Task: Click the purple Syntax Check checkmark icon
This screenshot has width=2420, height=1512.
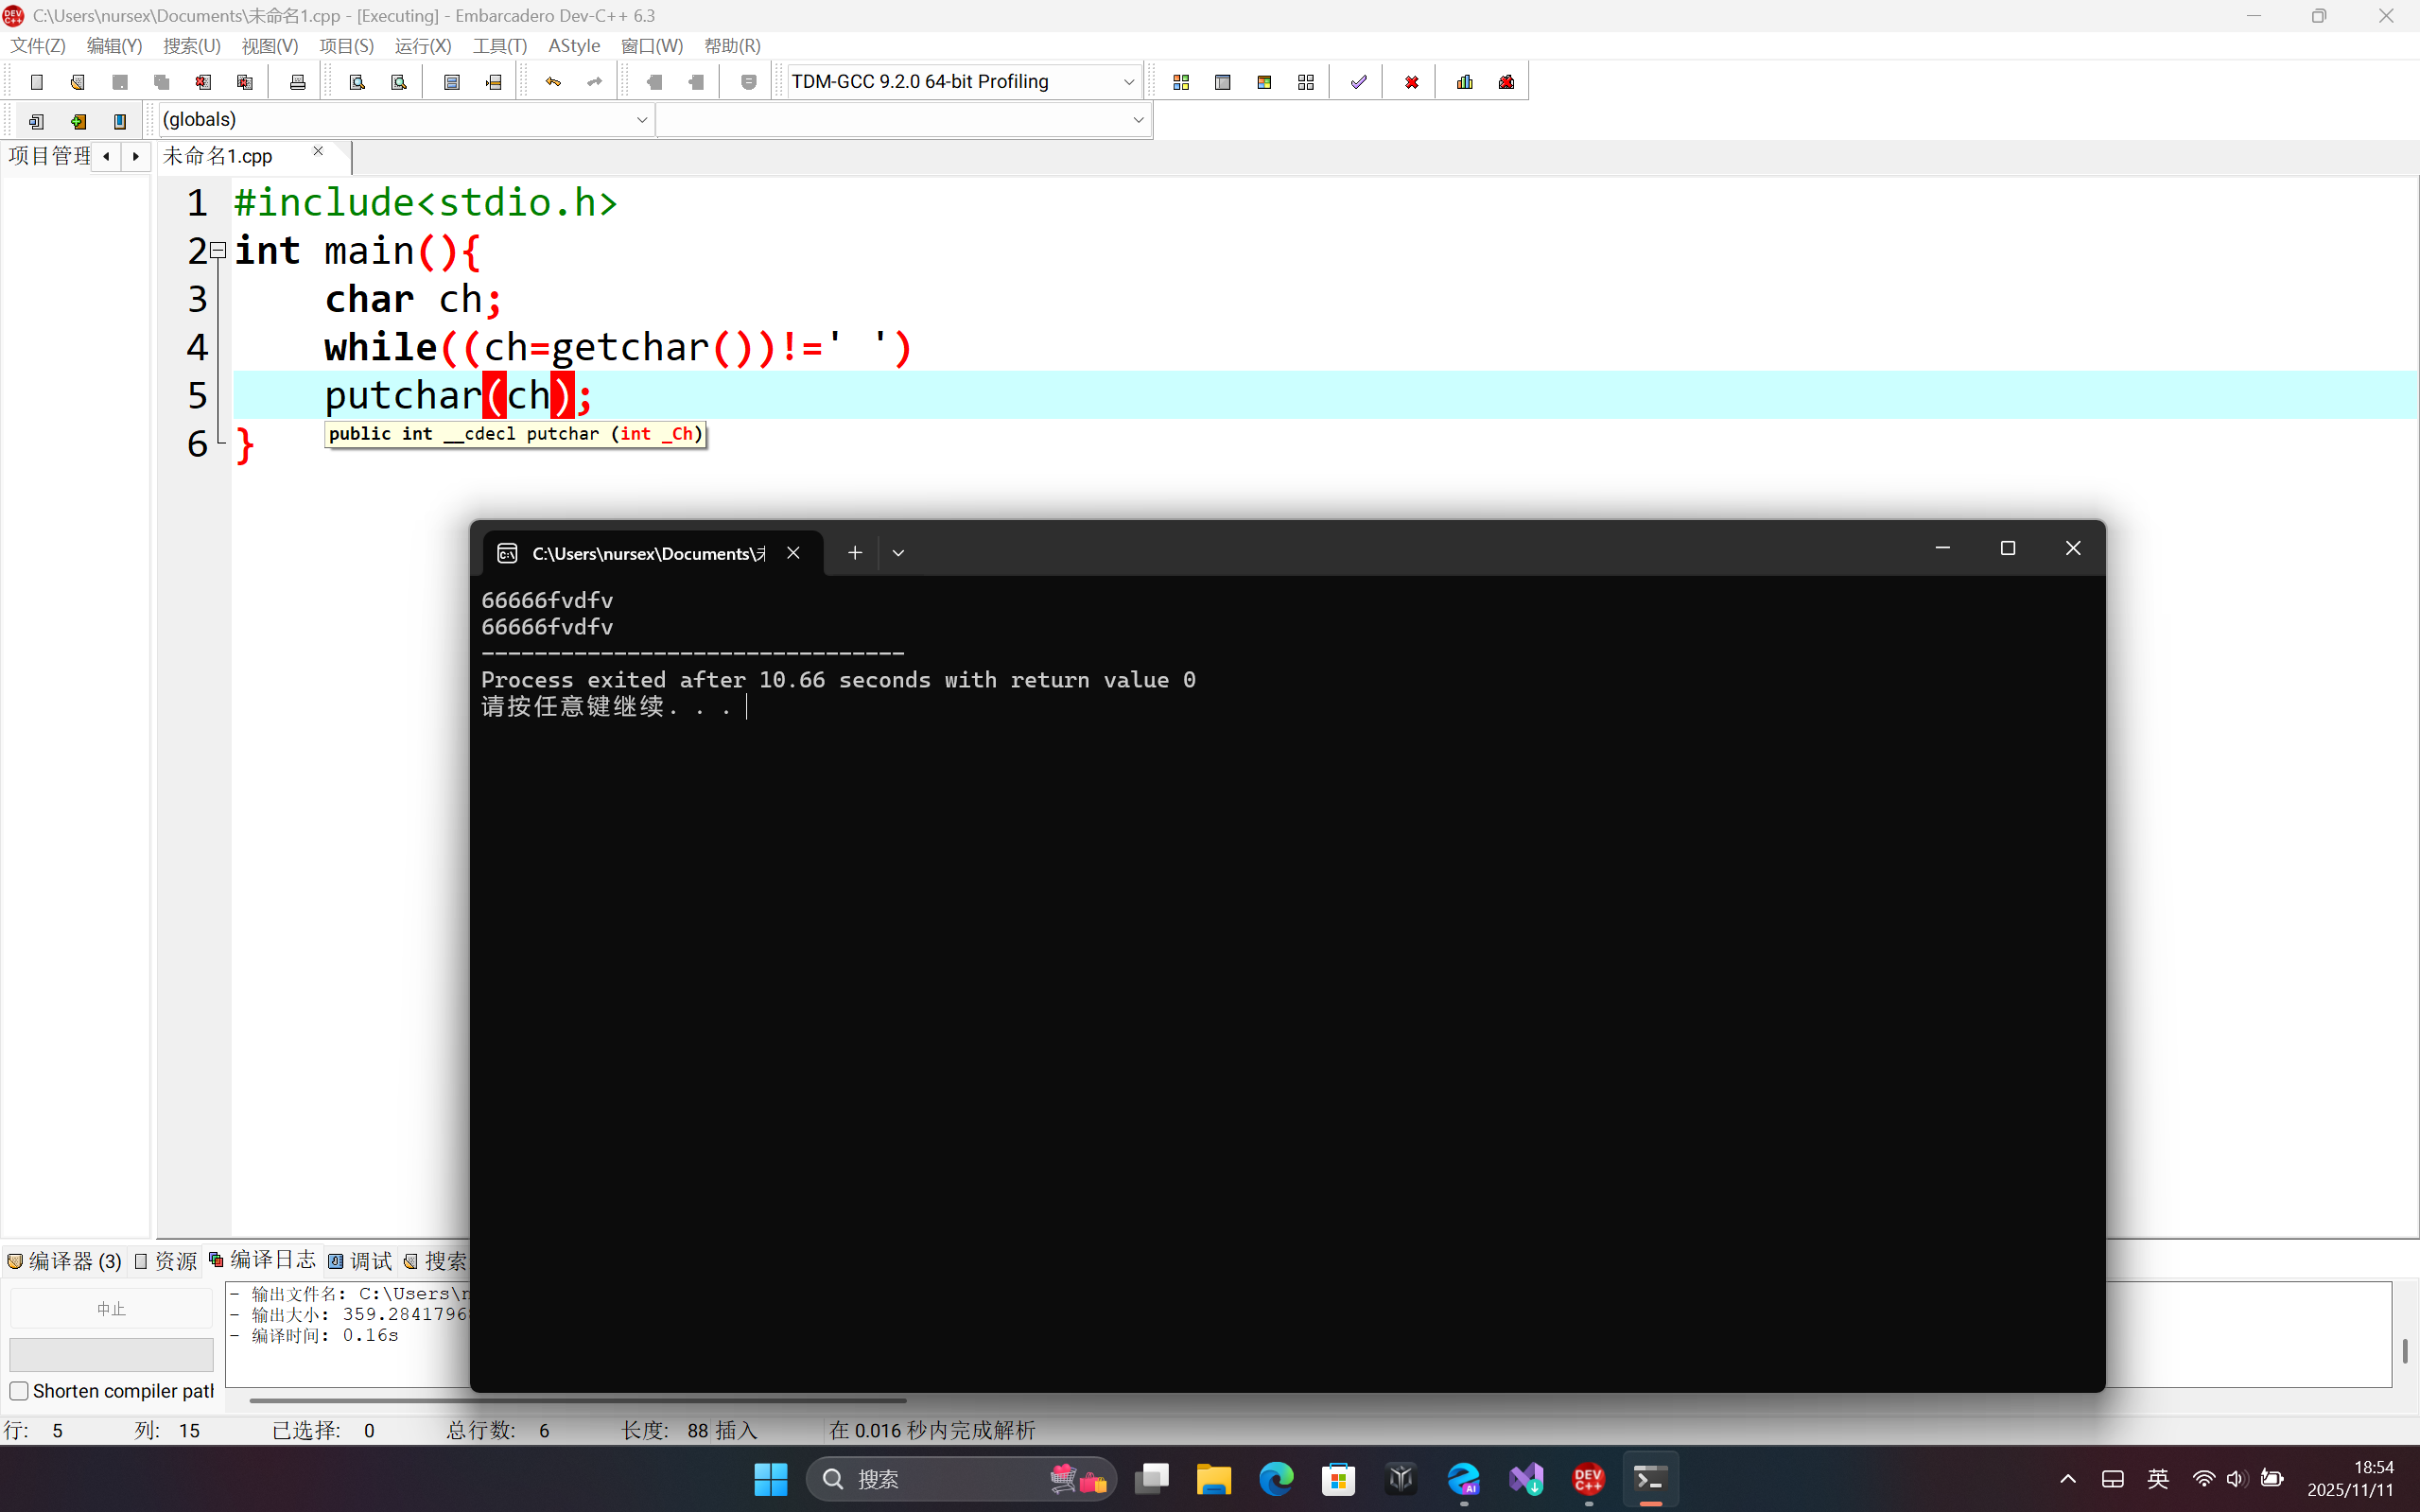Action: pyautogui.click(x=1358, y=82)
